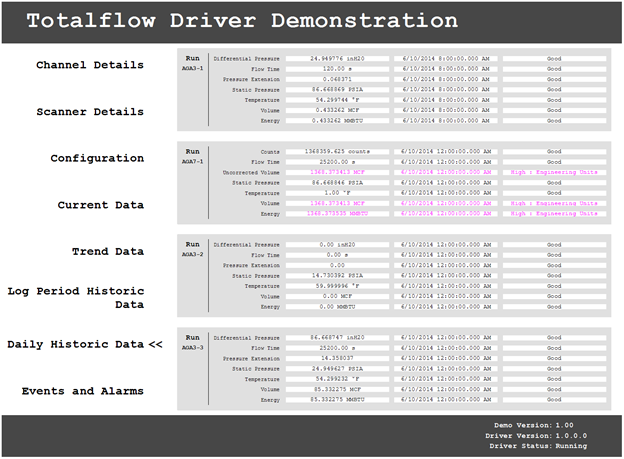
Task: Click the AGA7-1 Counts label
Action: pyautogui.click(x=270, y=152)
